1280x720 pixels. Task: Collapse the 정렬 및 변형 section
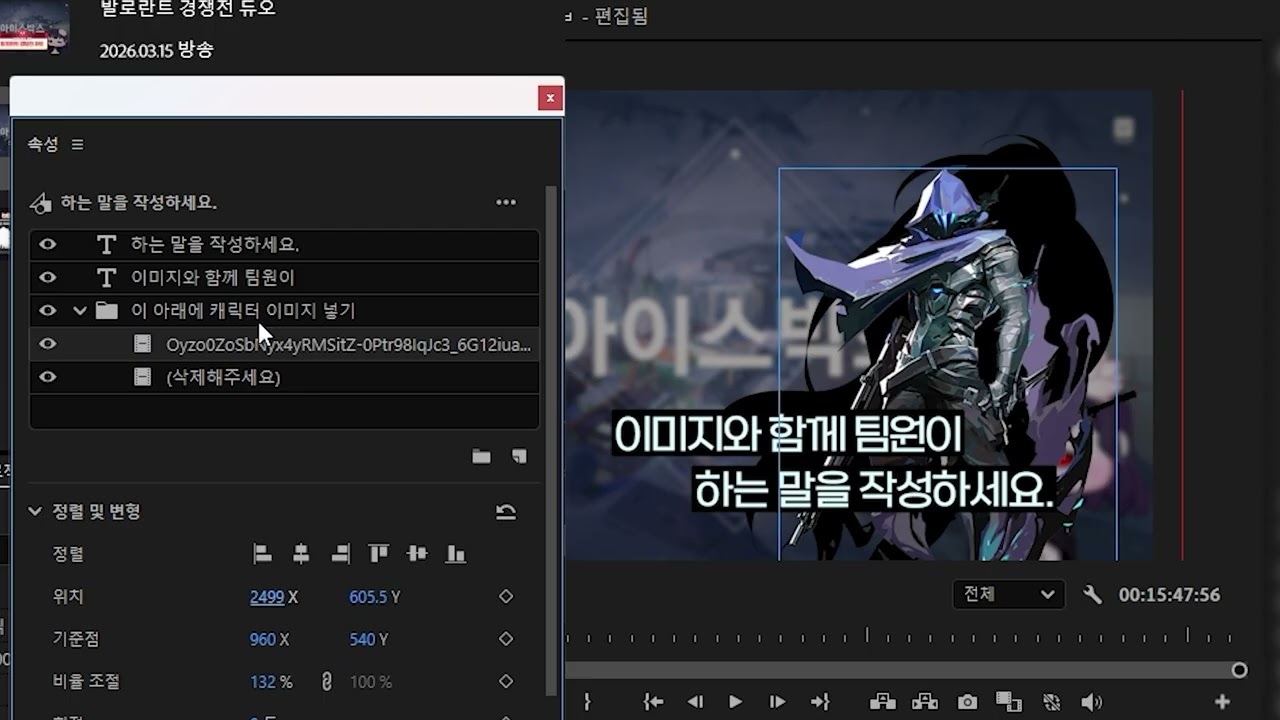tap(35, 512)
